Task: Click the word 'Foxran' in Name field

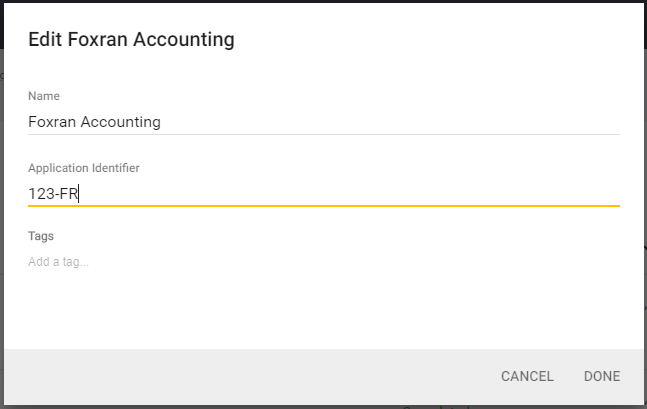Action: click(52, 122)
